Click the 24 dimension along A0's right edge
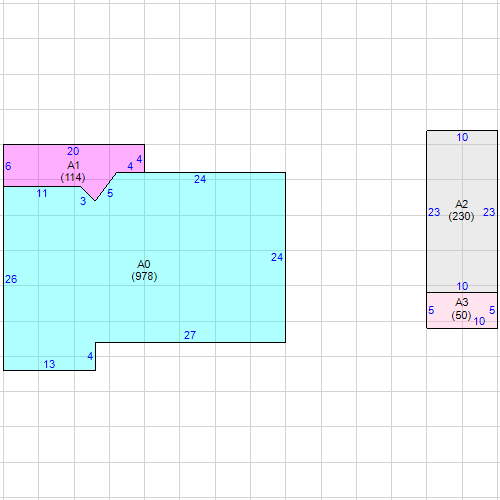The width and height of the screenshot is (500, 500). click(277, 257)
